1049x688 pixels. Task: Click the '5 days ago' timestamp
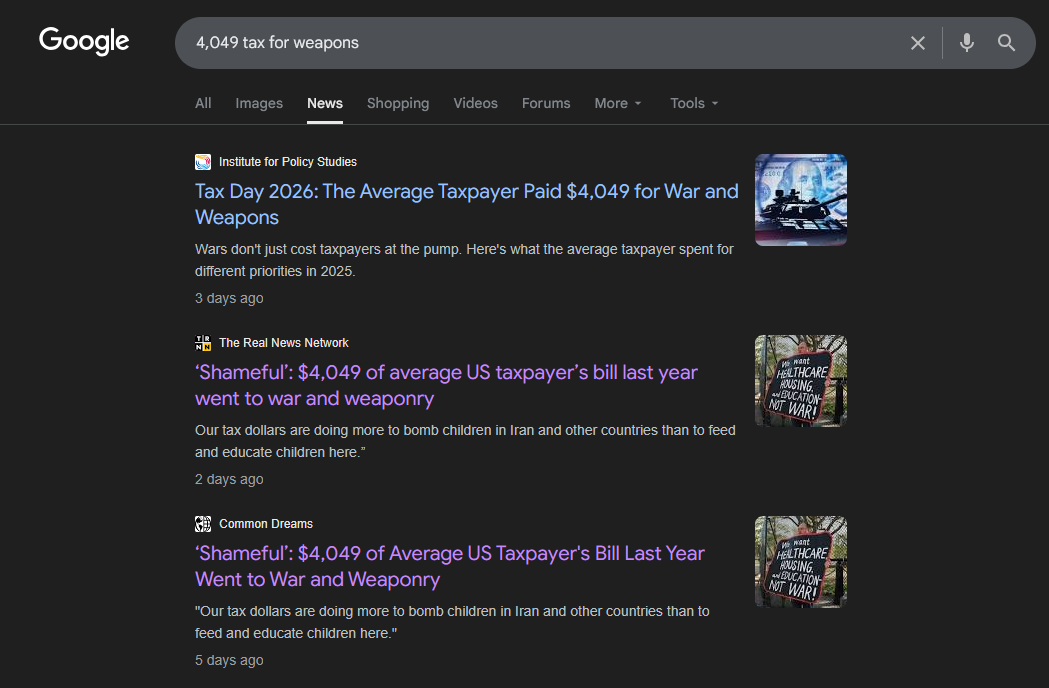(x=229, y=661)
